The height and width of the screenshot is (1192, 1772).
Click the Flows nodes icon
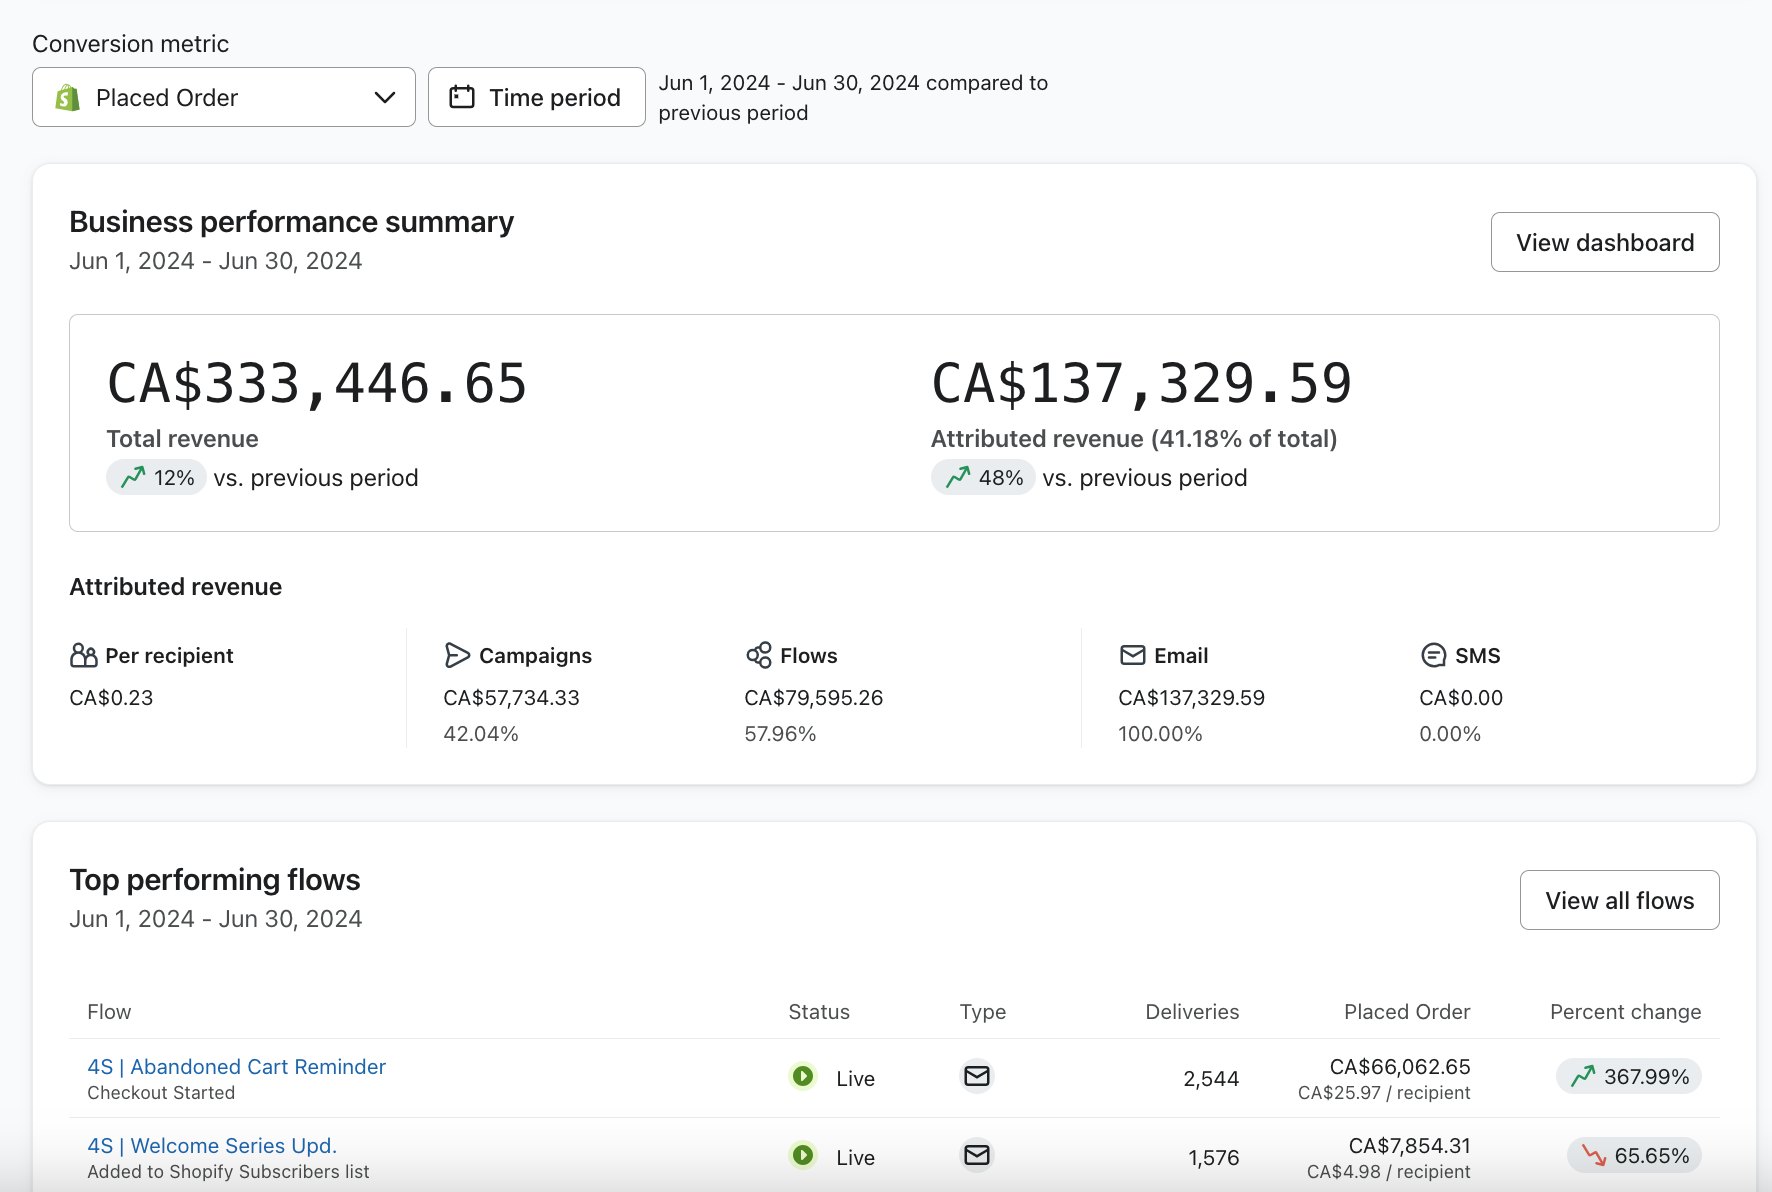click(x=759, y=655)
